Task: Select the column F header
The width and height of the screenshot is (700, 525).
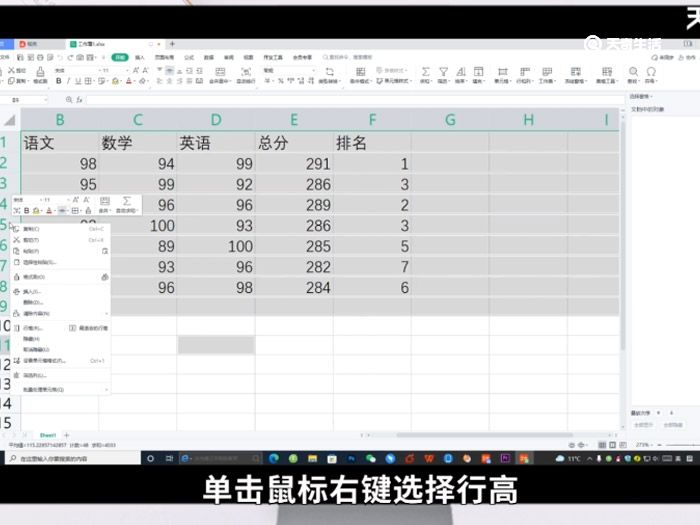Action: [x=372, y=120]
